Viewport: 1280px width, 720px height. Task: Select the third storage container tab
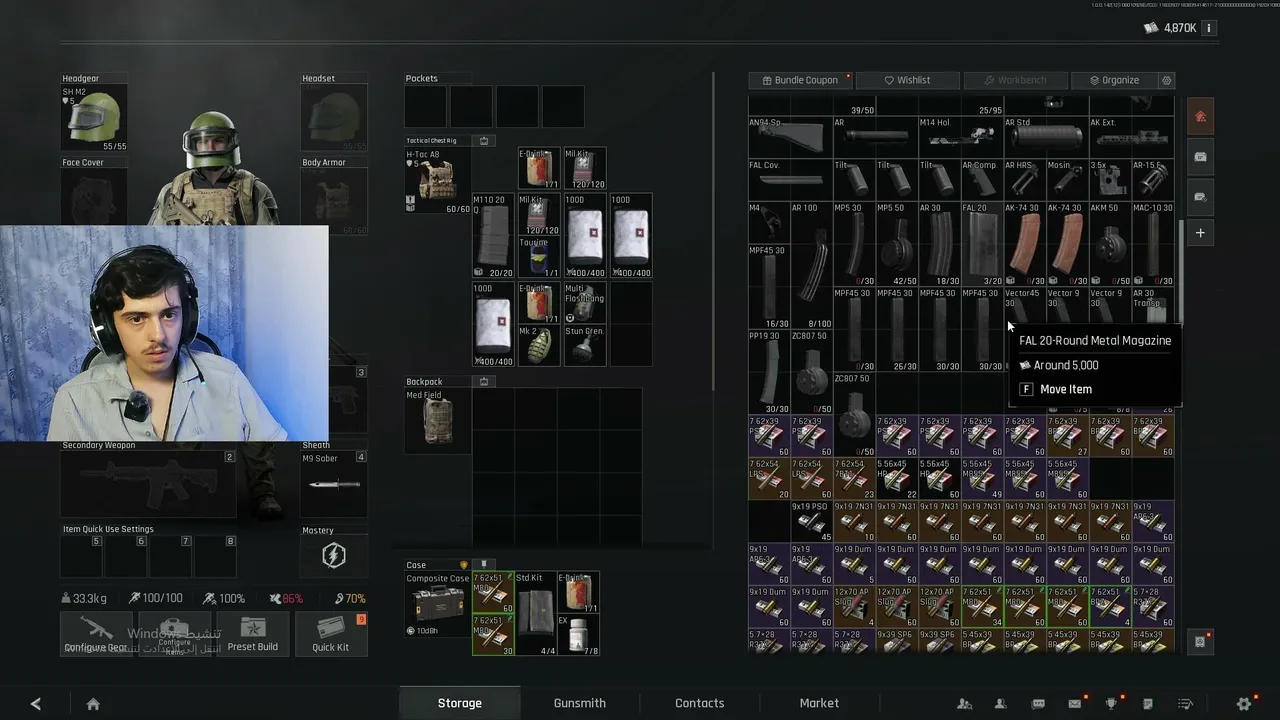click(x=1200, y=195)
